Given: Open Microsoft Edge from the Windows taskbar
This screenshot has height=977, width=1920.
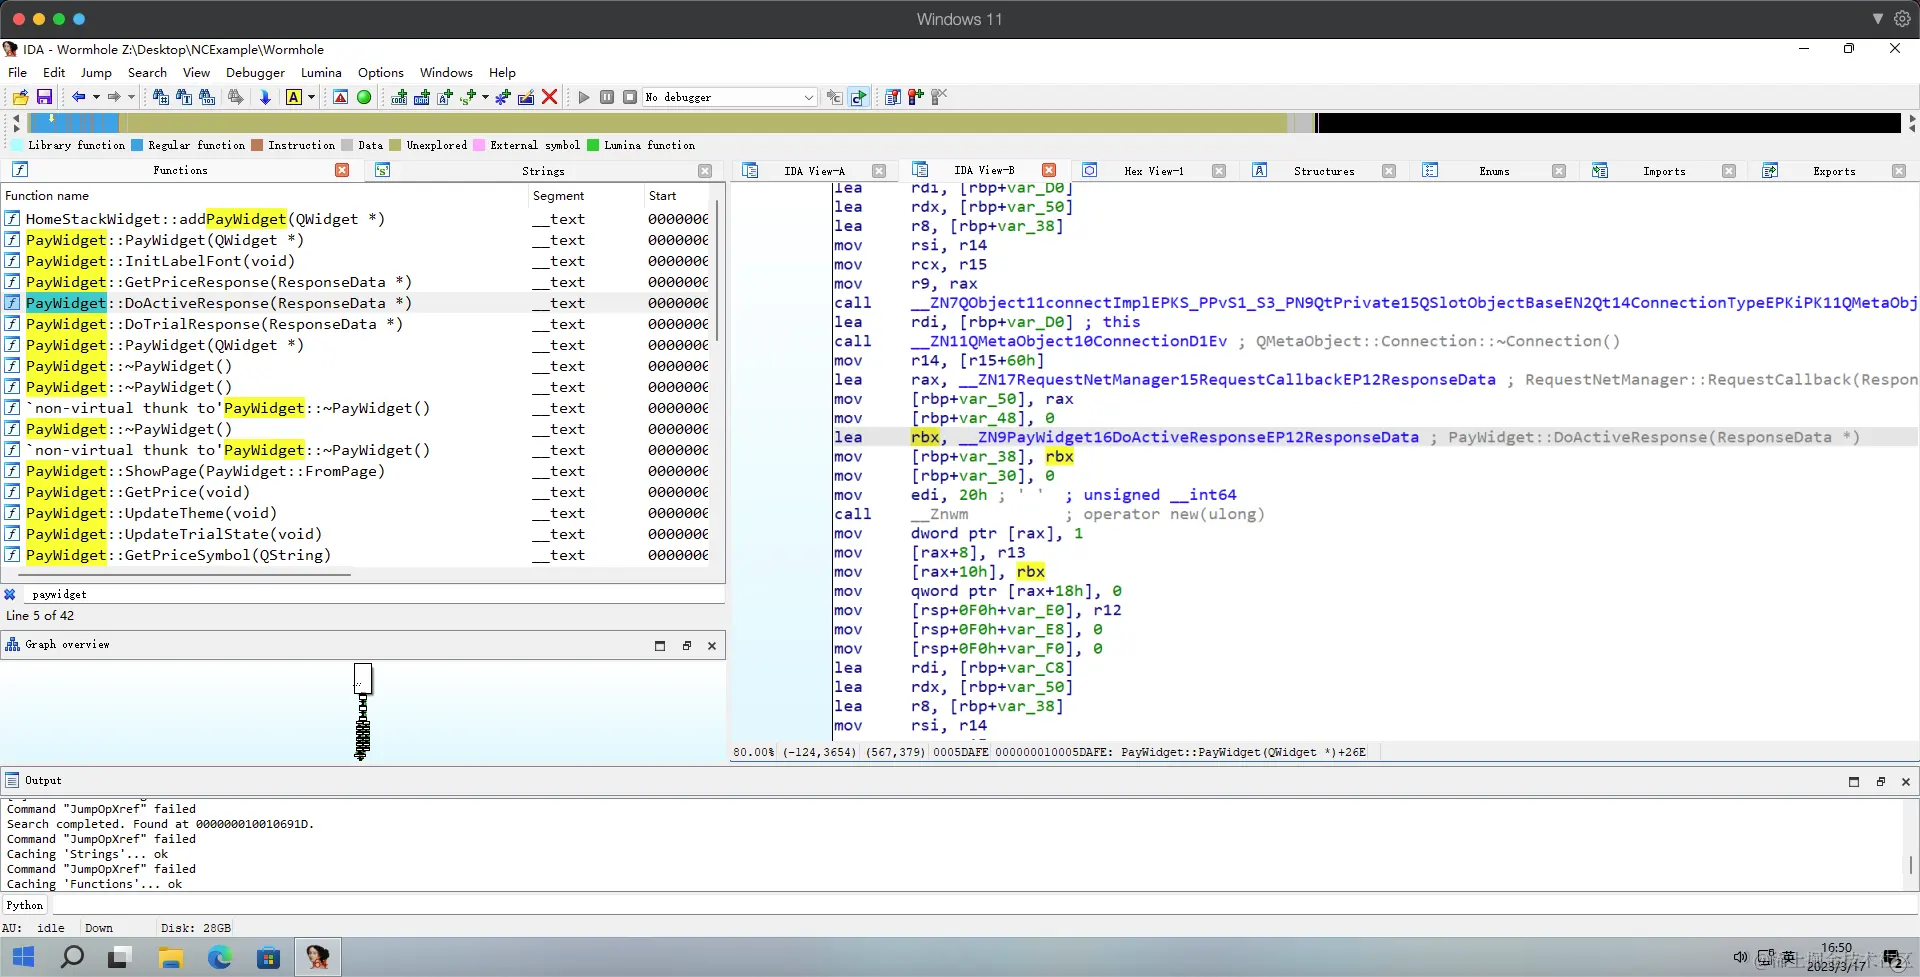Looking at the screenshot, I should coord(219,957).
